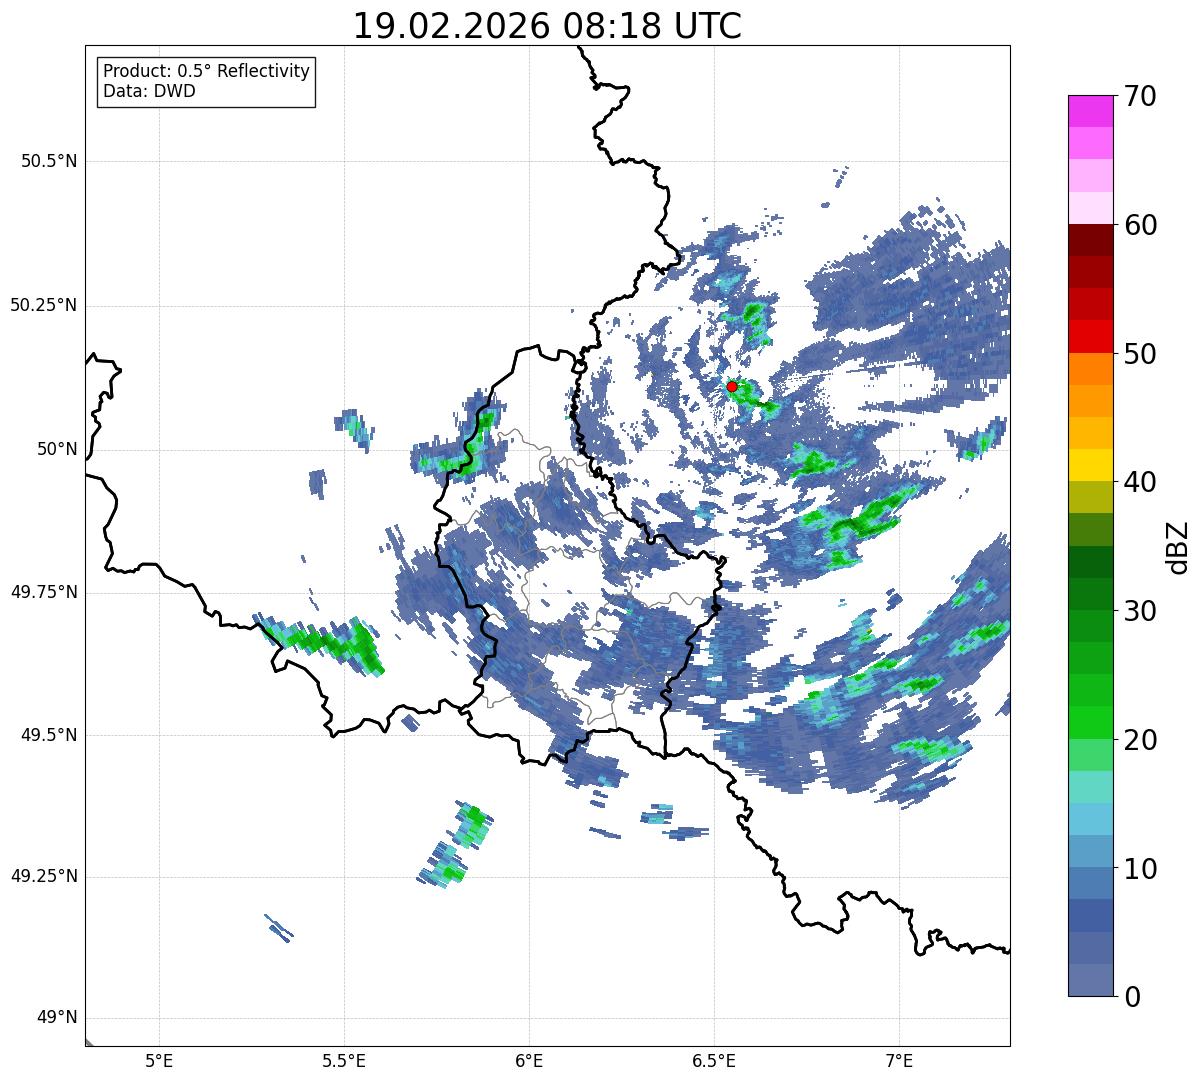Click the '5°E' longitude label

pos(160,1061)
